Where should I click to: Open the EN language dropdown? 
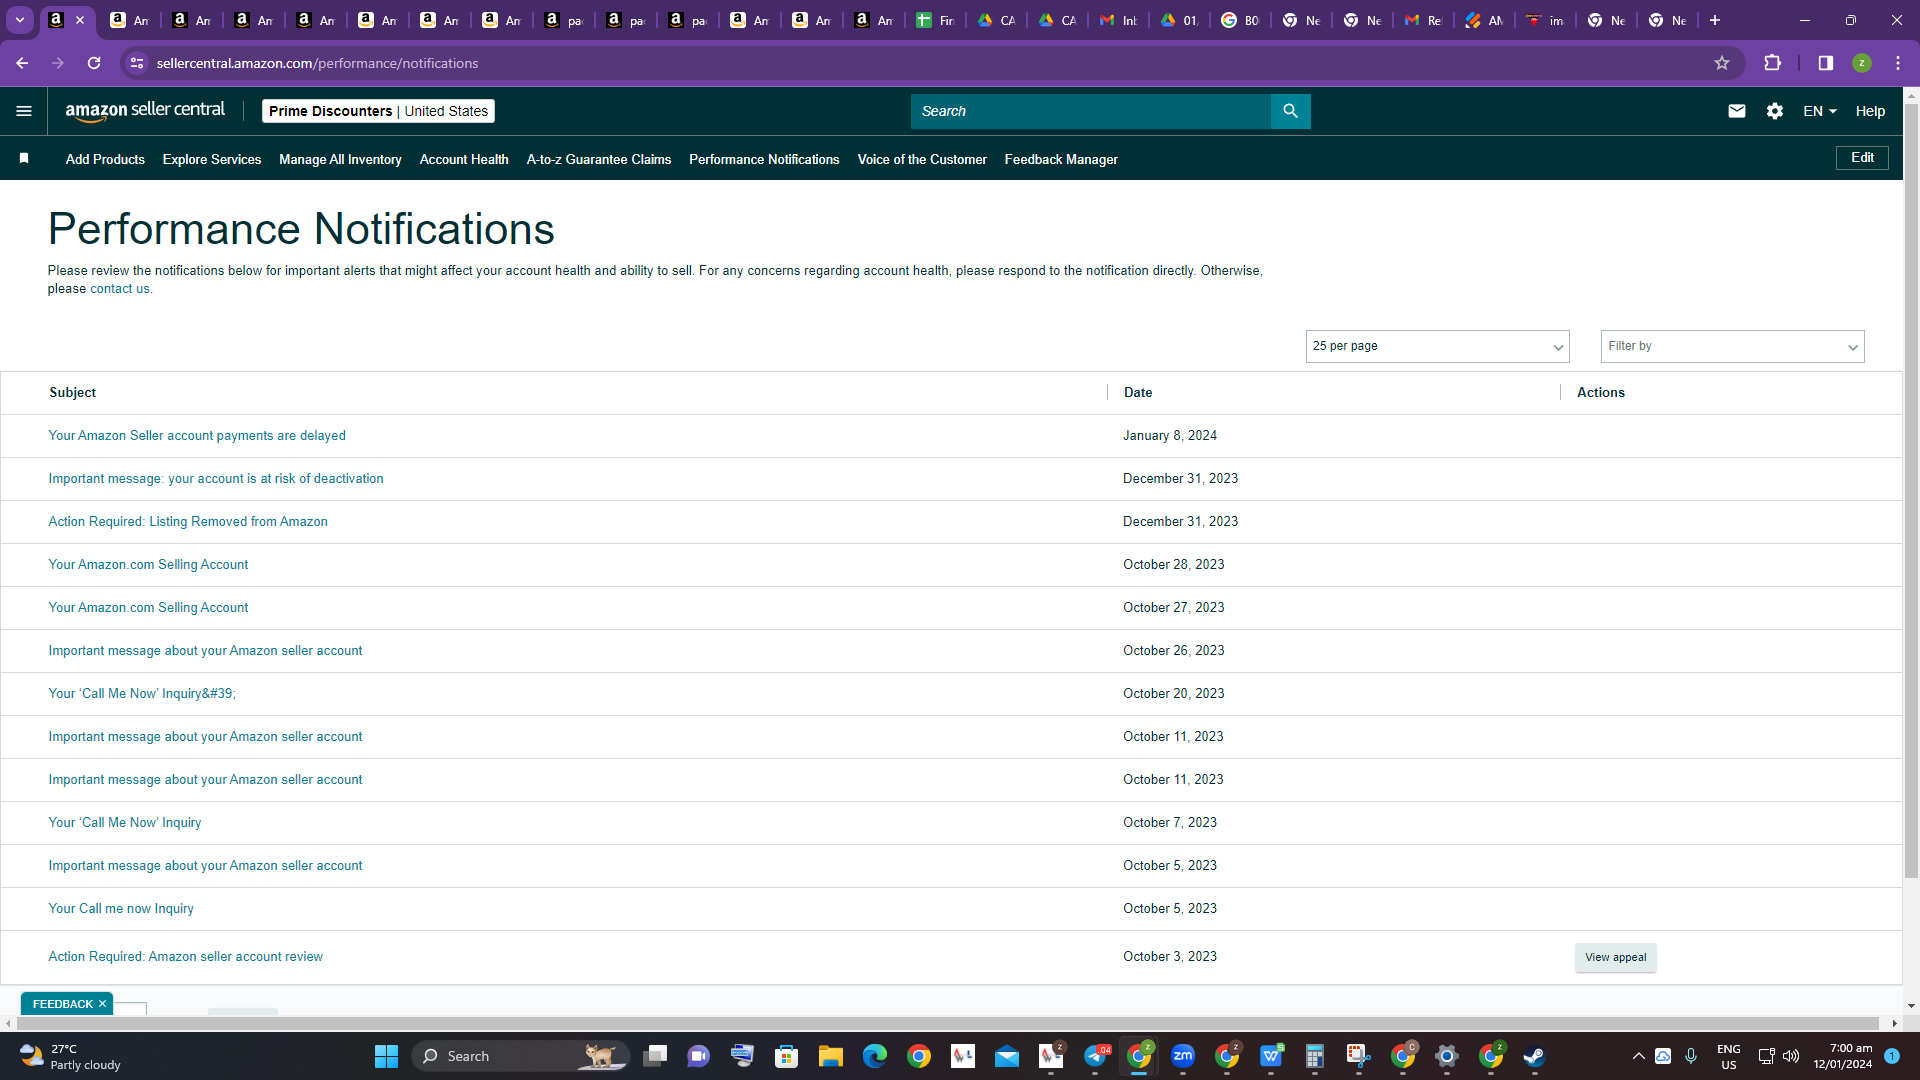point(1820,111)
